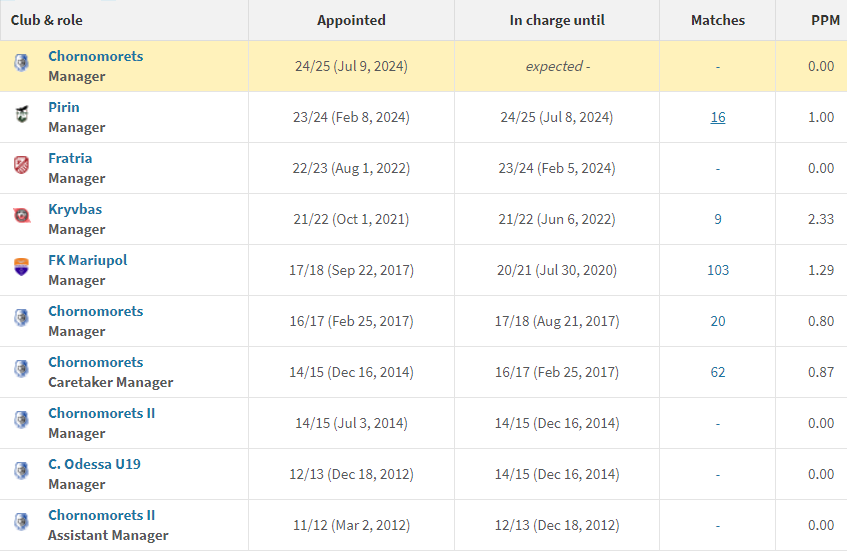The image size is (847, 551).
Task: Click Chornomorets II crest in Assistant Manager row
Action: (x=21, y=522)
